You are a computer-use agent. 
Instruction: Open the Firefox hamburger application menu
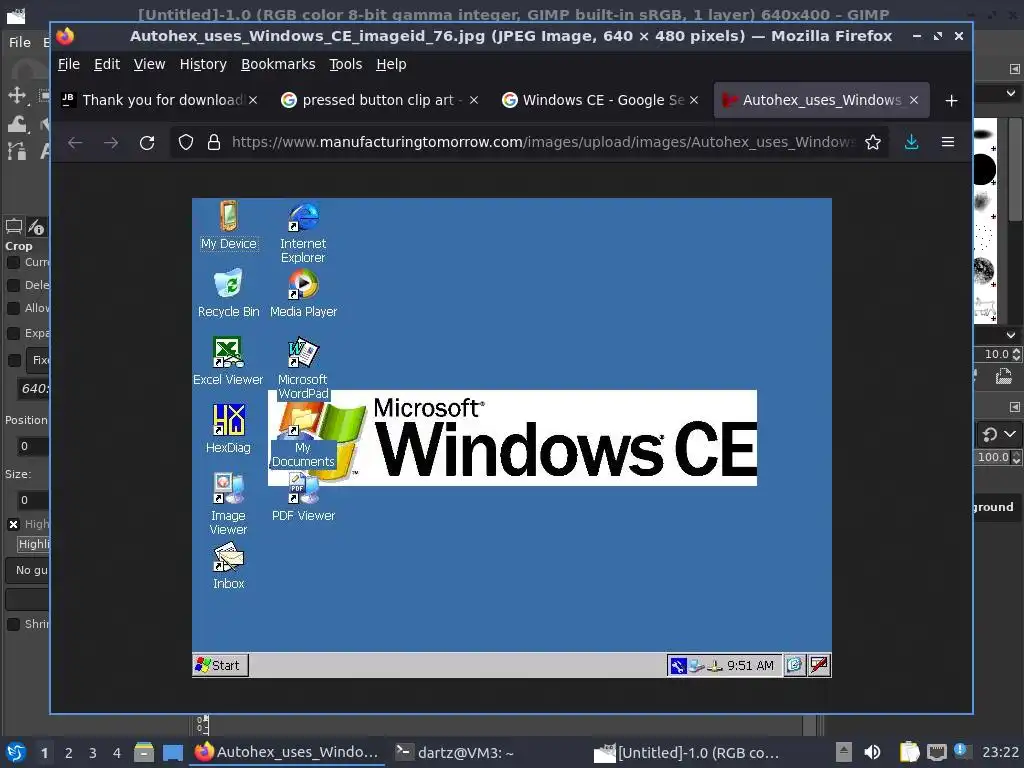(x=948, y=142)
